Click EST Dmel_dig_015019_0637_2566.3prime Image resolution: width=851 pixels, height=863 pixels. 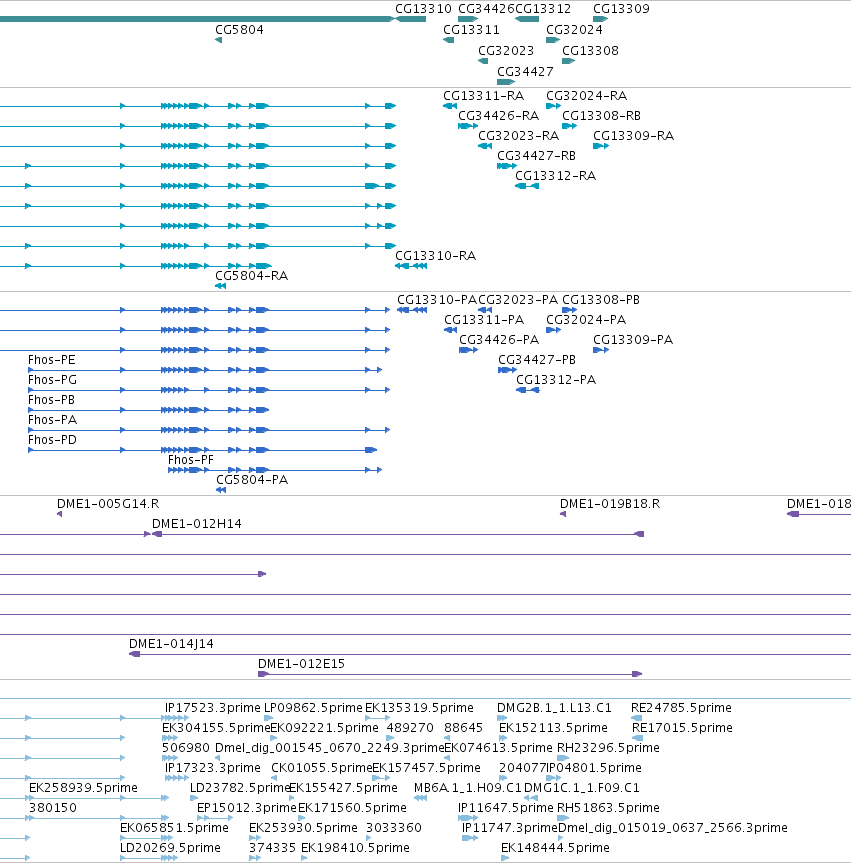coord(673,828)
